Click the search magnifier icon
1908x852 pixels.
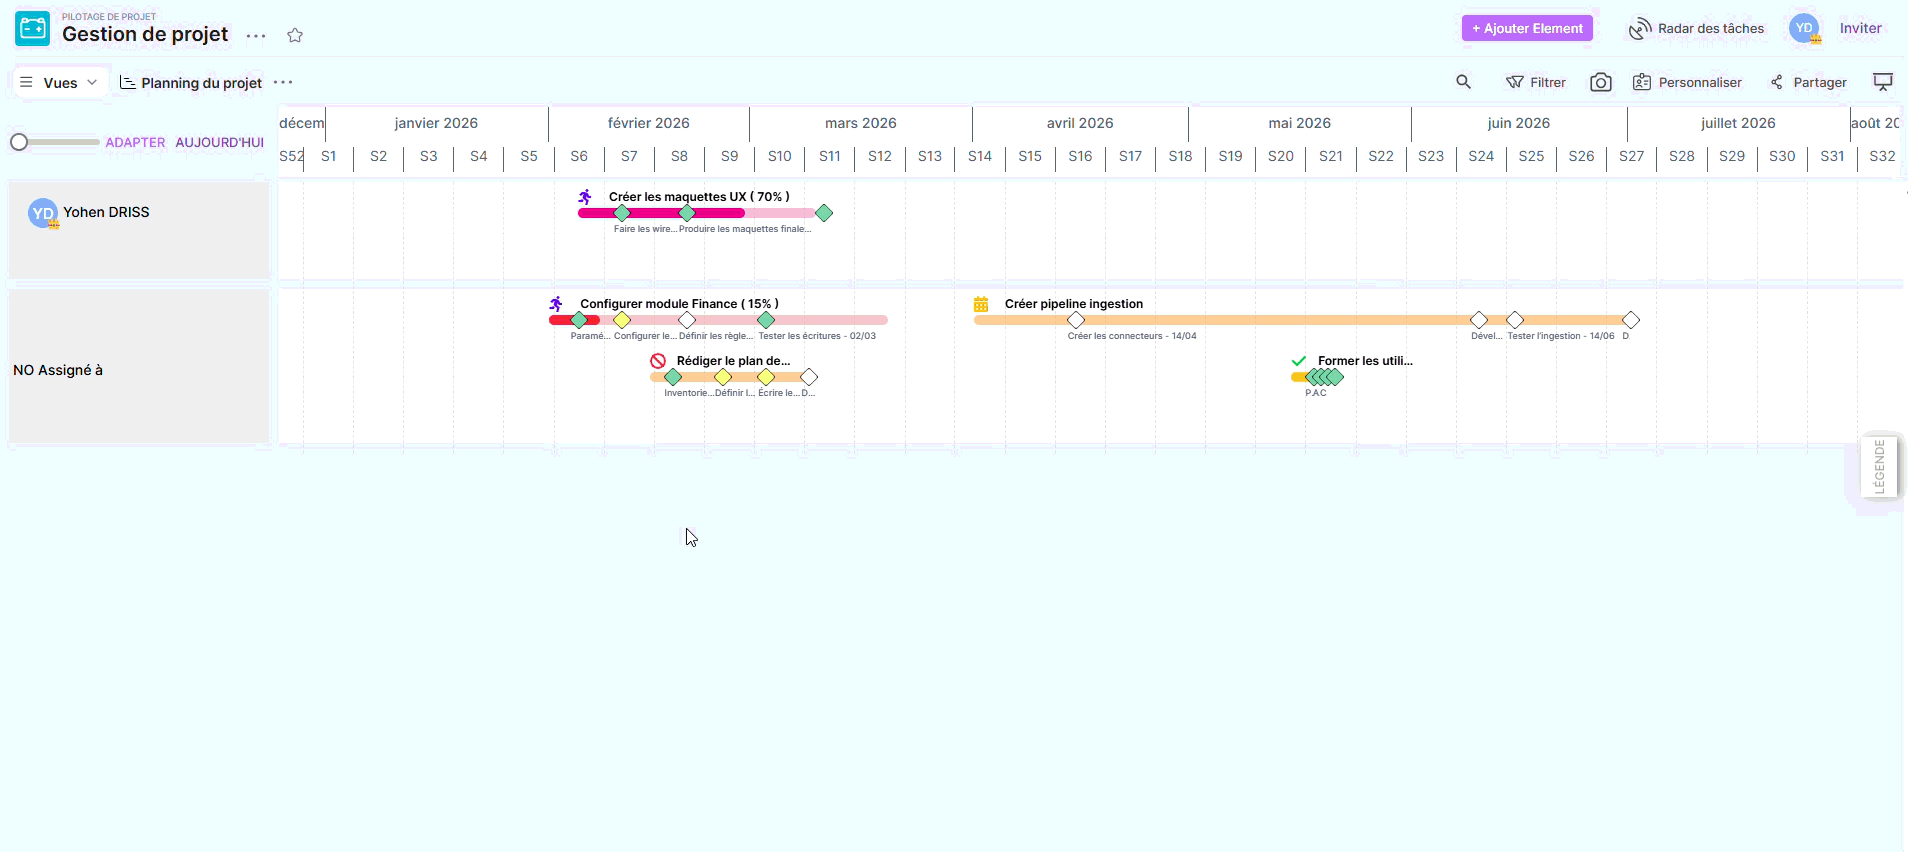pyautogui.click(x=1463, y=82)
